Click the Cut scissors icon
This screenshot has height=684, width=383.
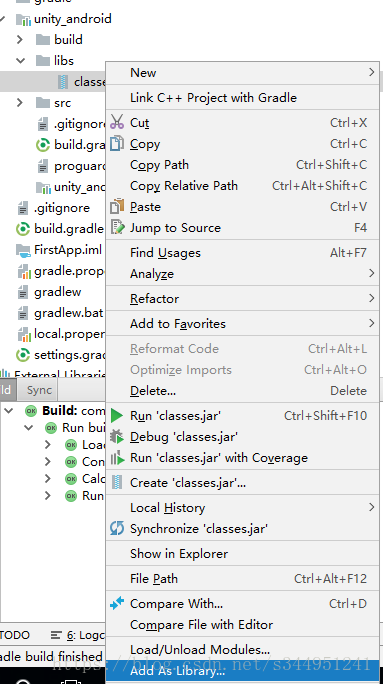(117, 122)
